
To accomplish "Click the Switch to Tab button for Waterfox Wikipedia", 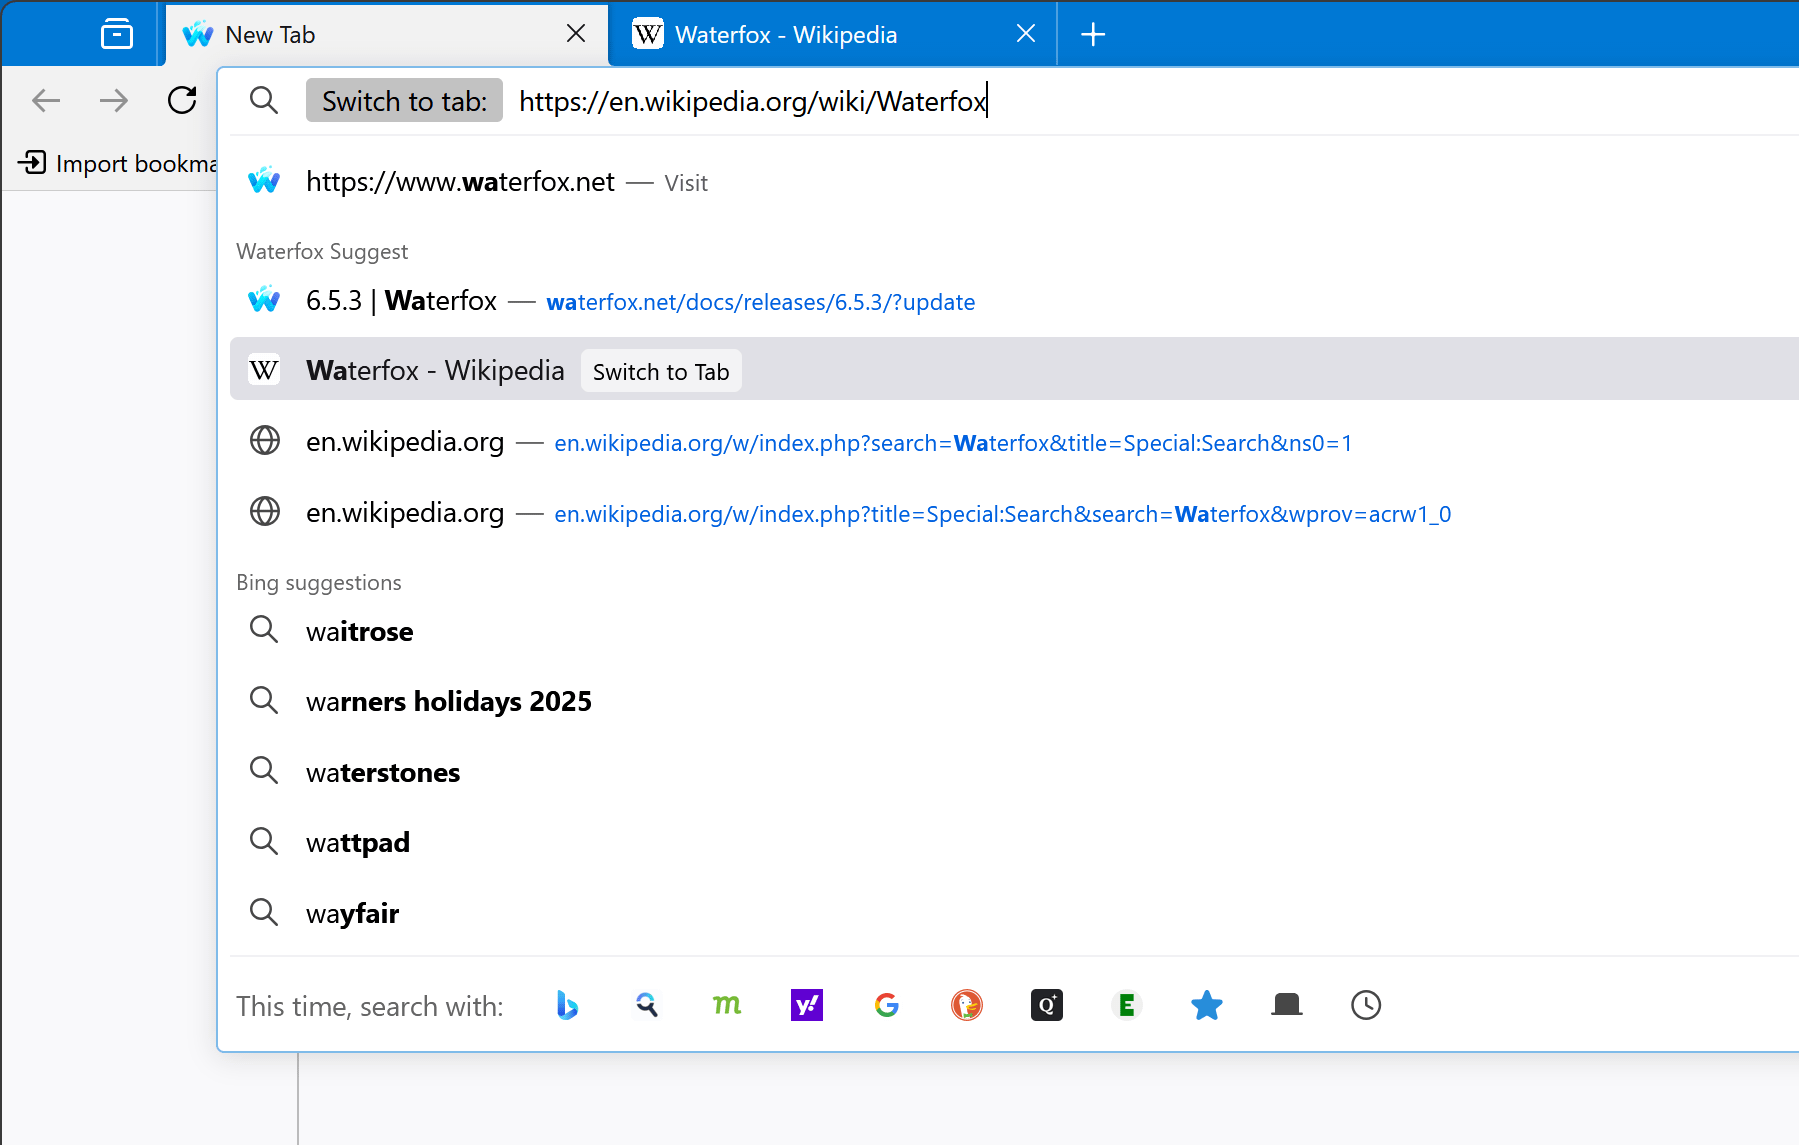I will point(660,371).
